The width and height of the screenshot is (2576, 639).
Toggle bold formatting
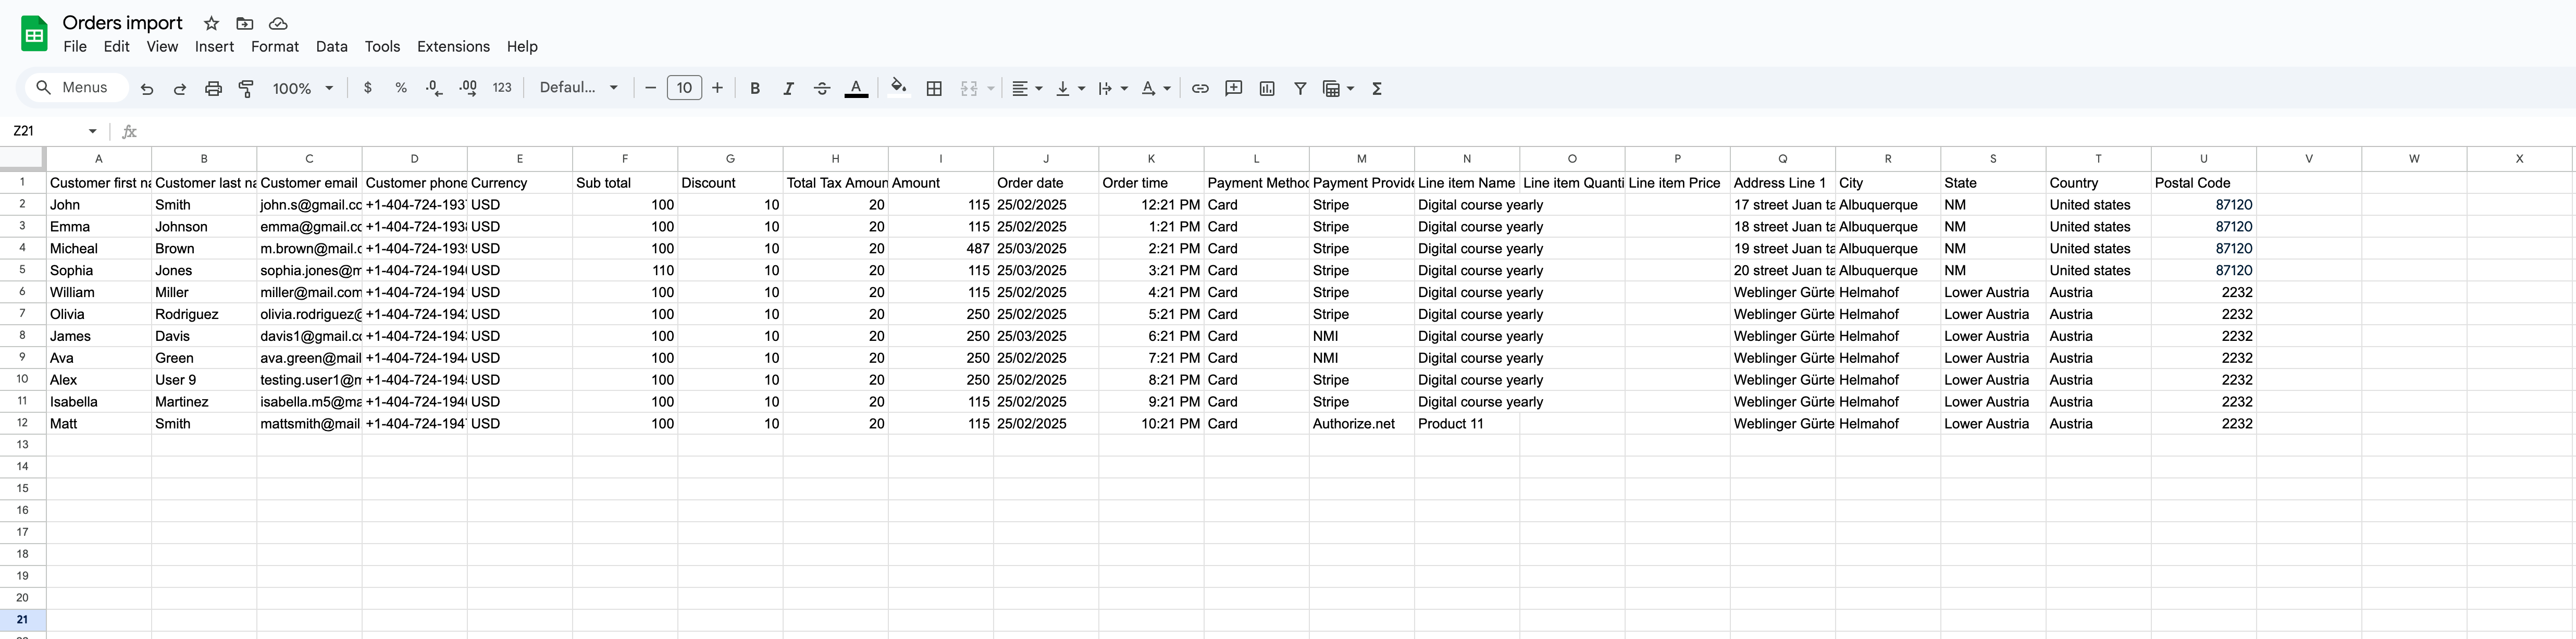pos(755,88)
